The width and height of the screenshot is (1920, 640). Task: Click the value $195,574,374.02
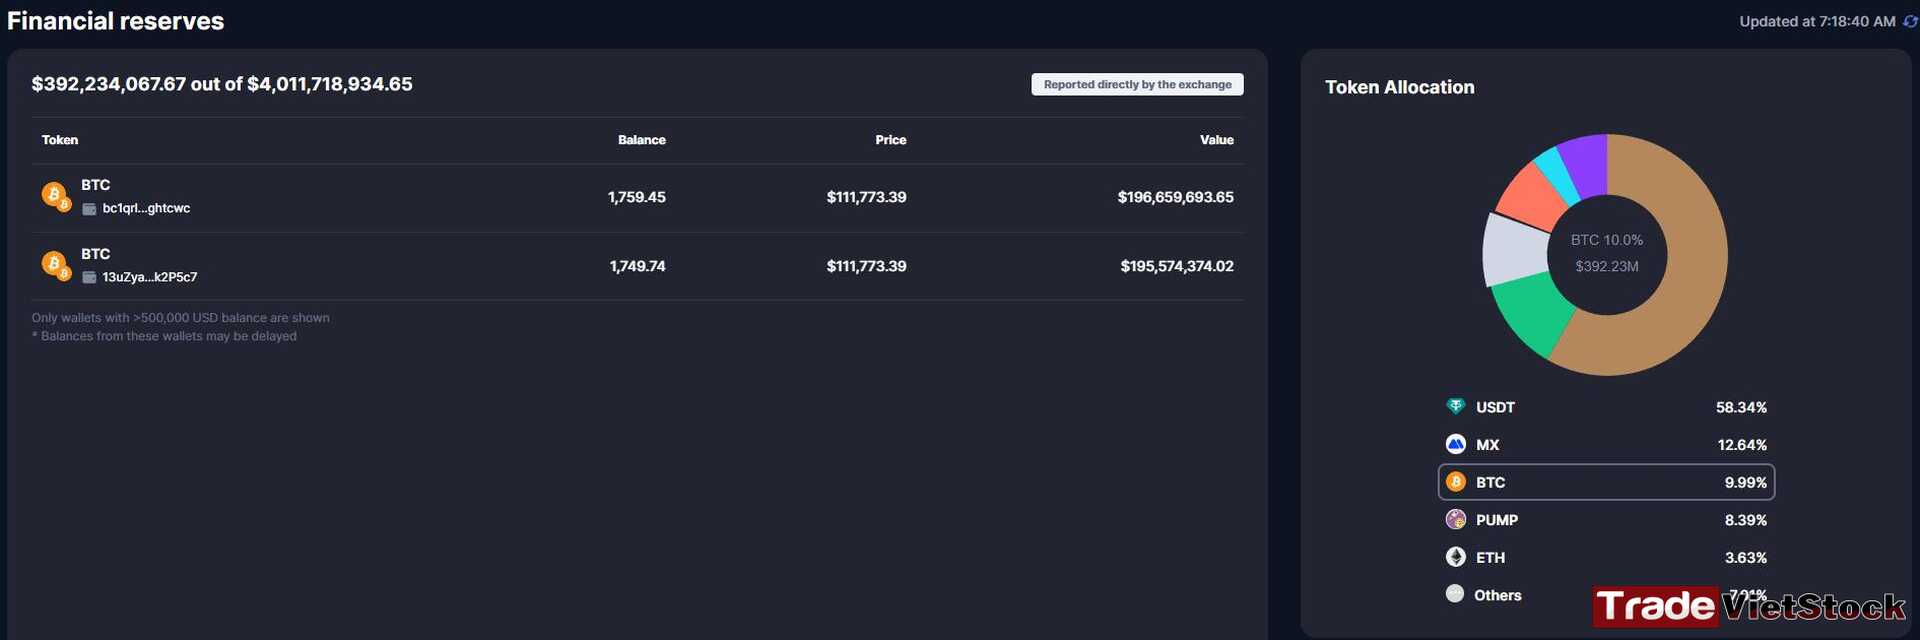coord(1177,266)
